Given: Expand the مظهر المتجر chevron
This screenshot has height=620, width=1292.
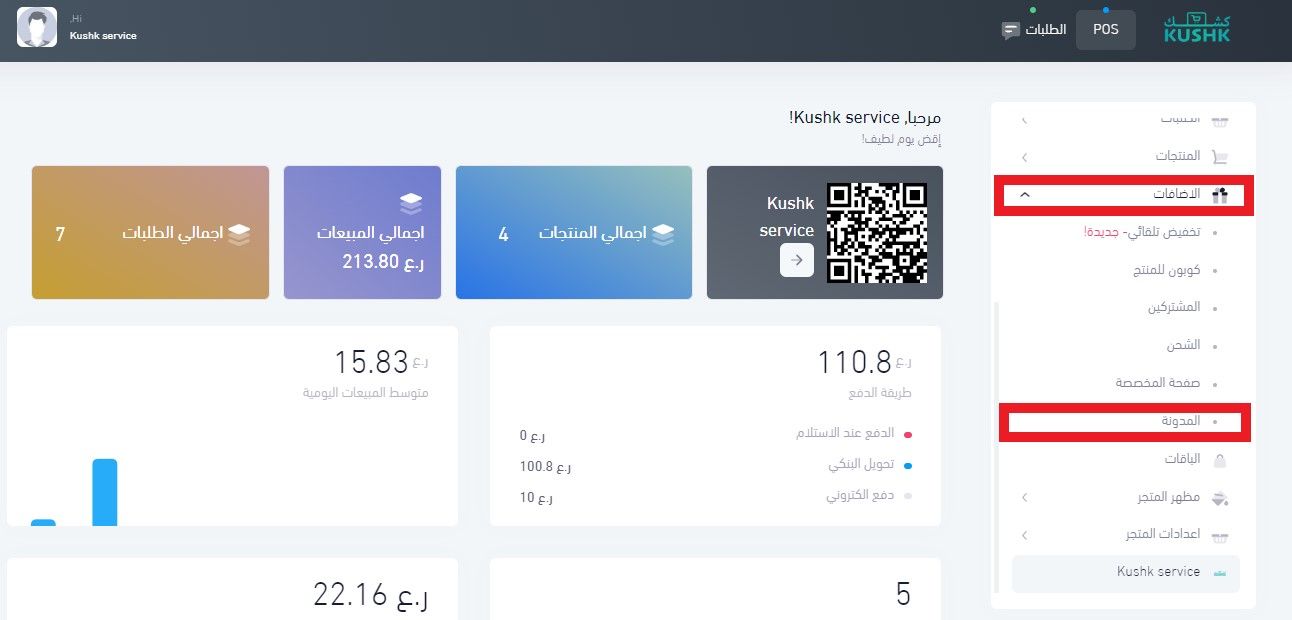Looking at the screenshot, I should click(x=1024, y=498).
